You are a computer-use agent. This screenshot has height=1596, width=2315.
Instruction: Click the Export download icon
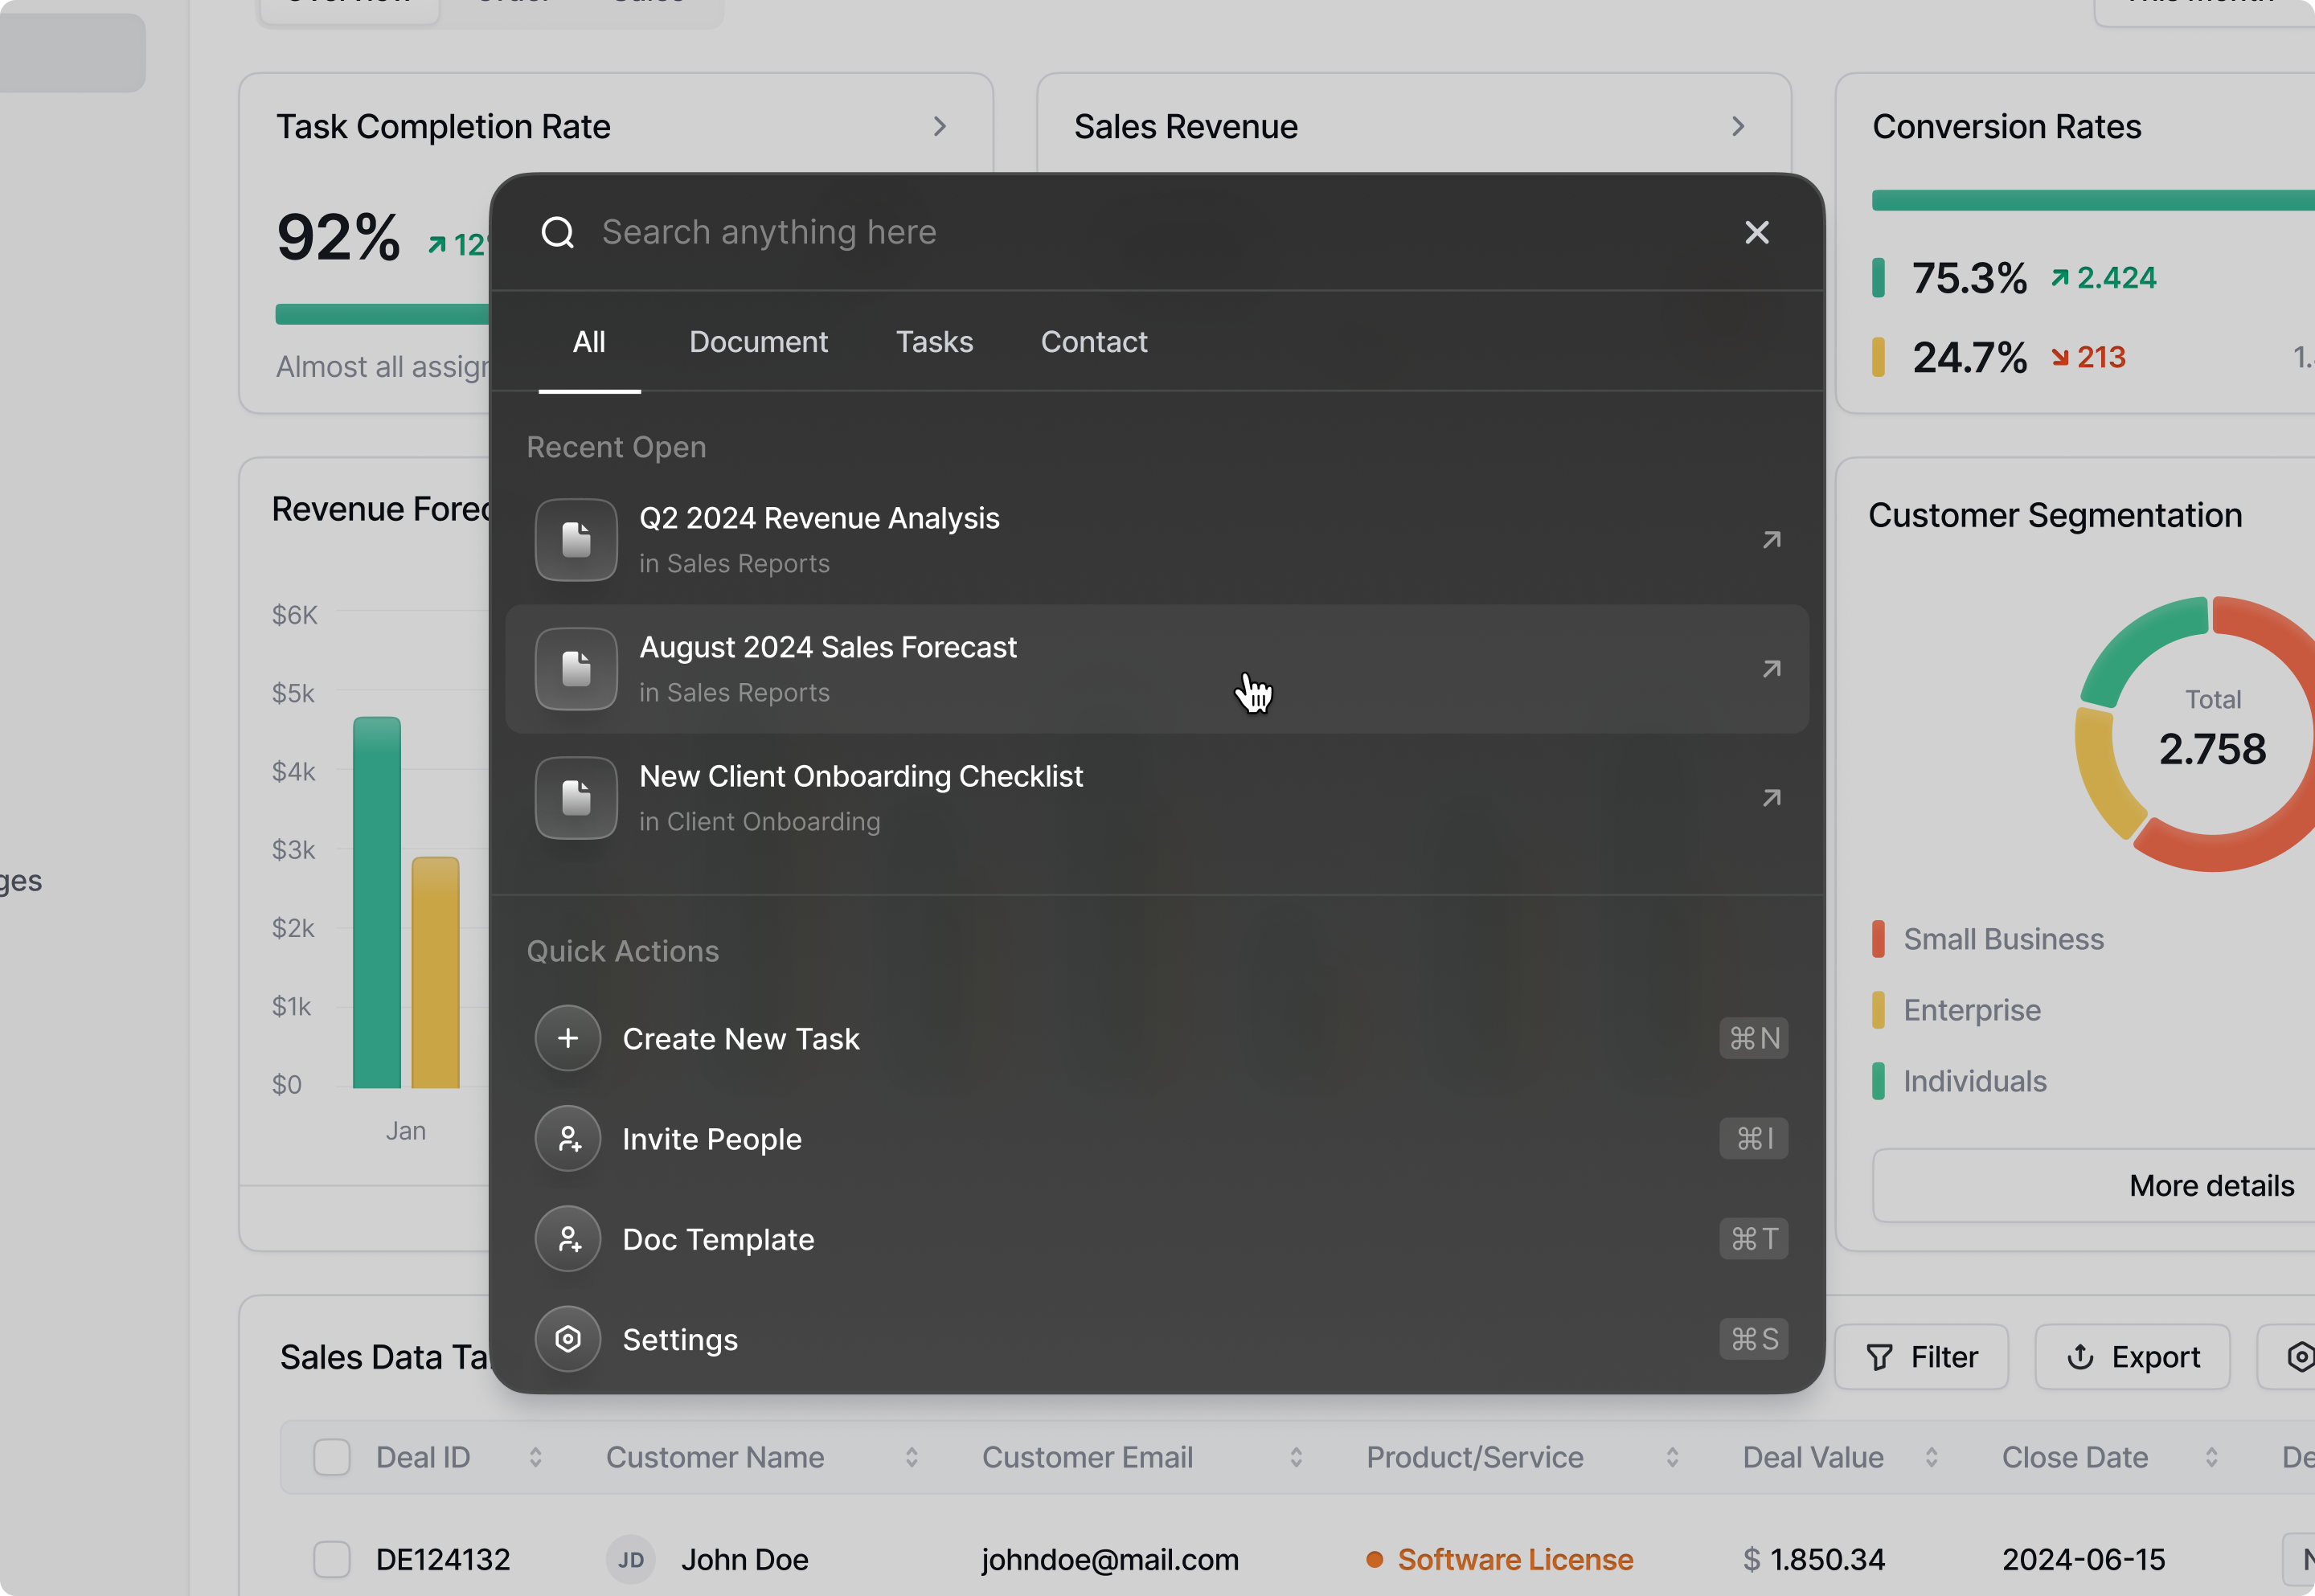2080,1356
